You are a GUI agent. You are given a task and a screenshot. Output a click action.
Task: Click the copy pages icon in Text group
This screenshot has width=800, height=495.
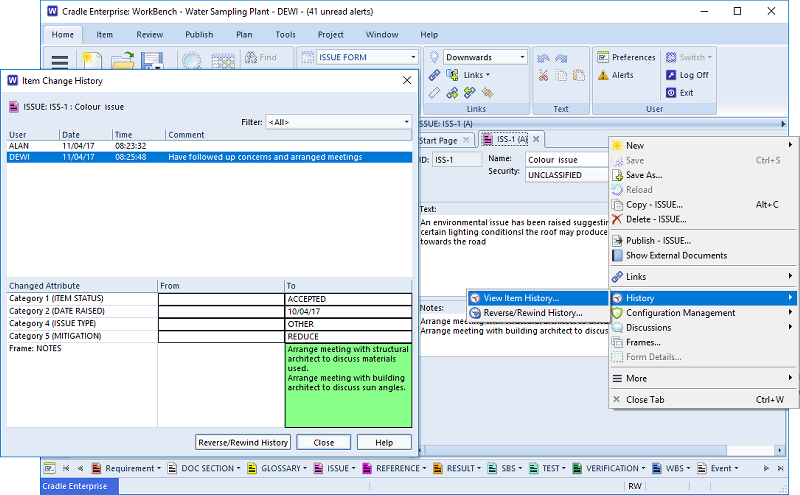click(x=561, y=76)
